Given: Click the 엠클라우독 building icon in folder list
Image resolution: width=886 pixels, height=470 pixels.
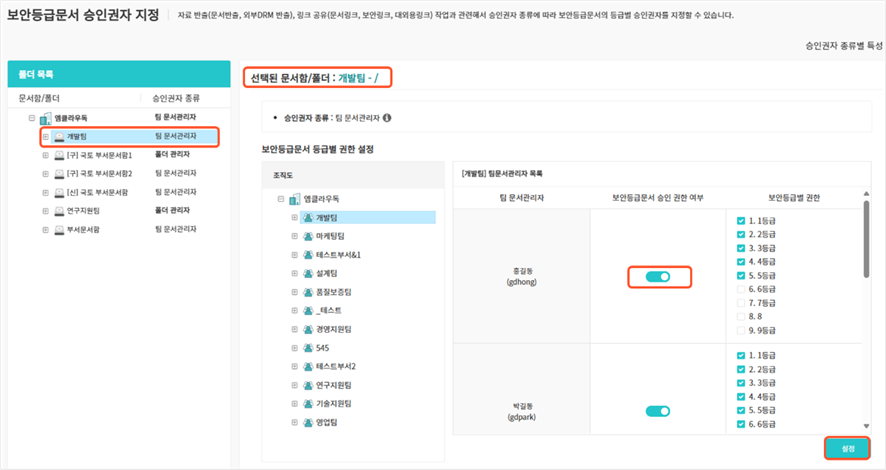Looking at the screenshot, I should coord(46,118).
